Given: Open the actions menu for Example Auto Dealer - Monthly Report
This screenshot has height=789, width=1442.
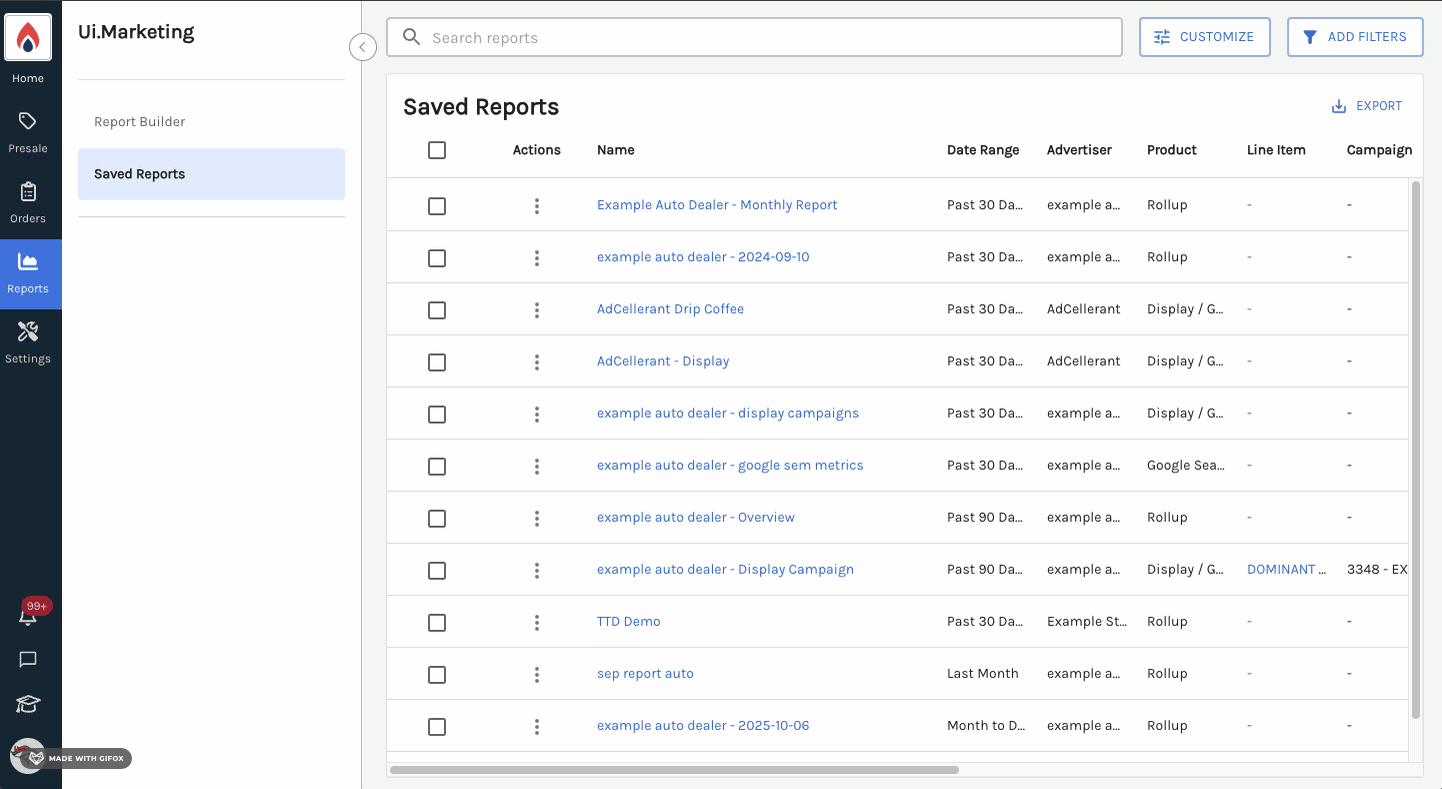Looking at the screenshot, I should [537, 205].
